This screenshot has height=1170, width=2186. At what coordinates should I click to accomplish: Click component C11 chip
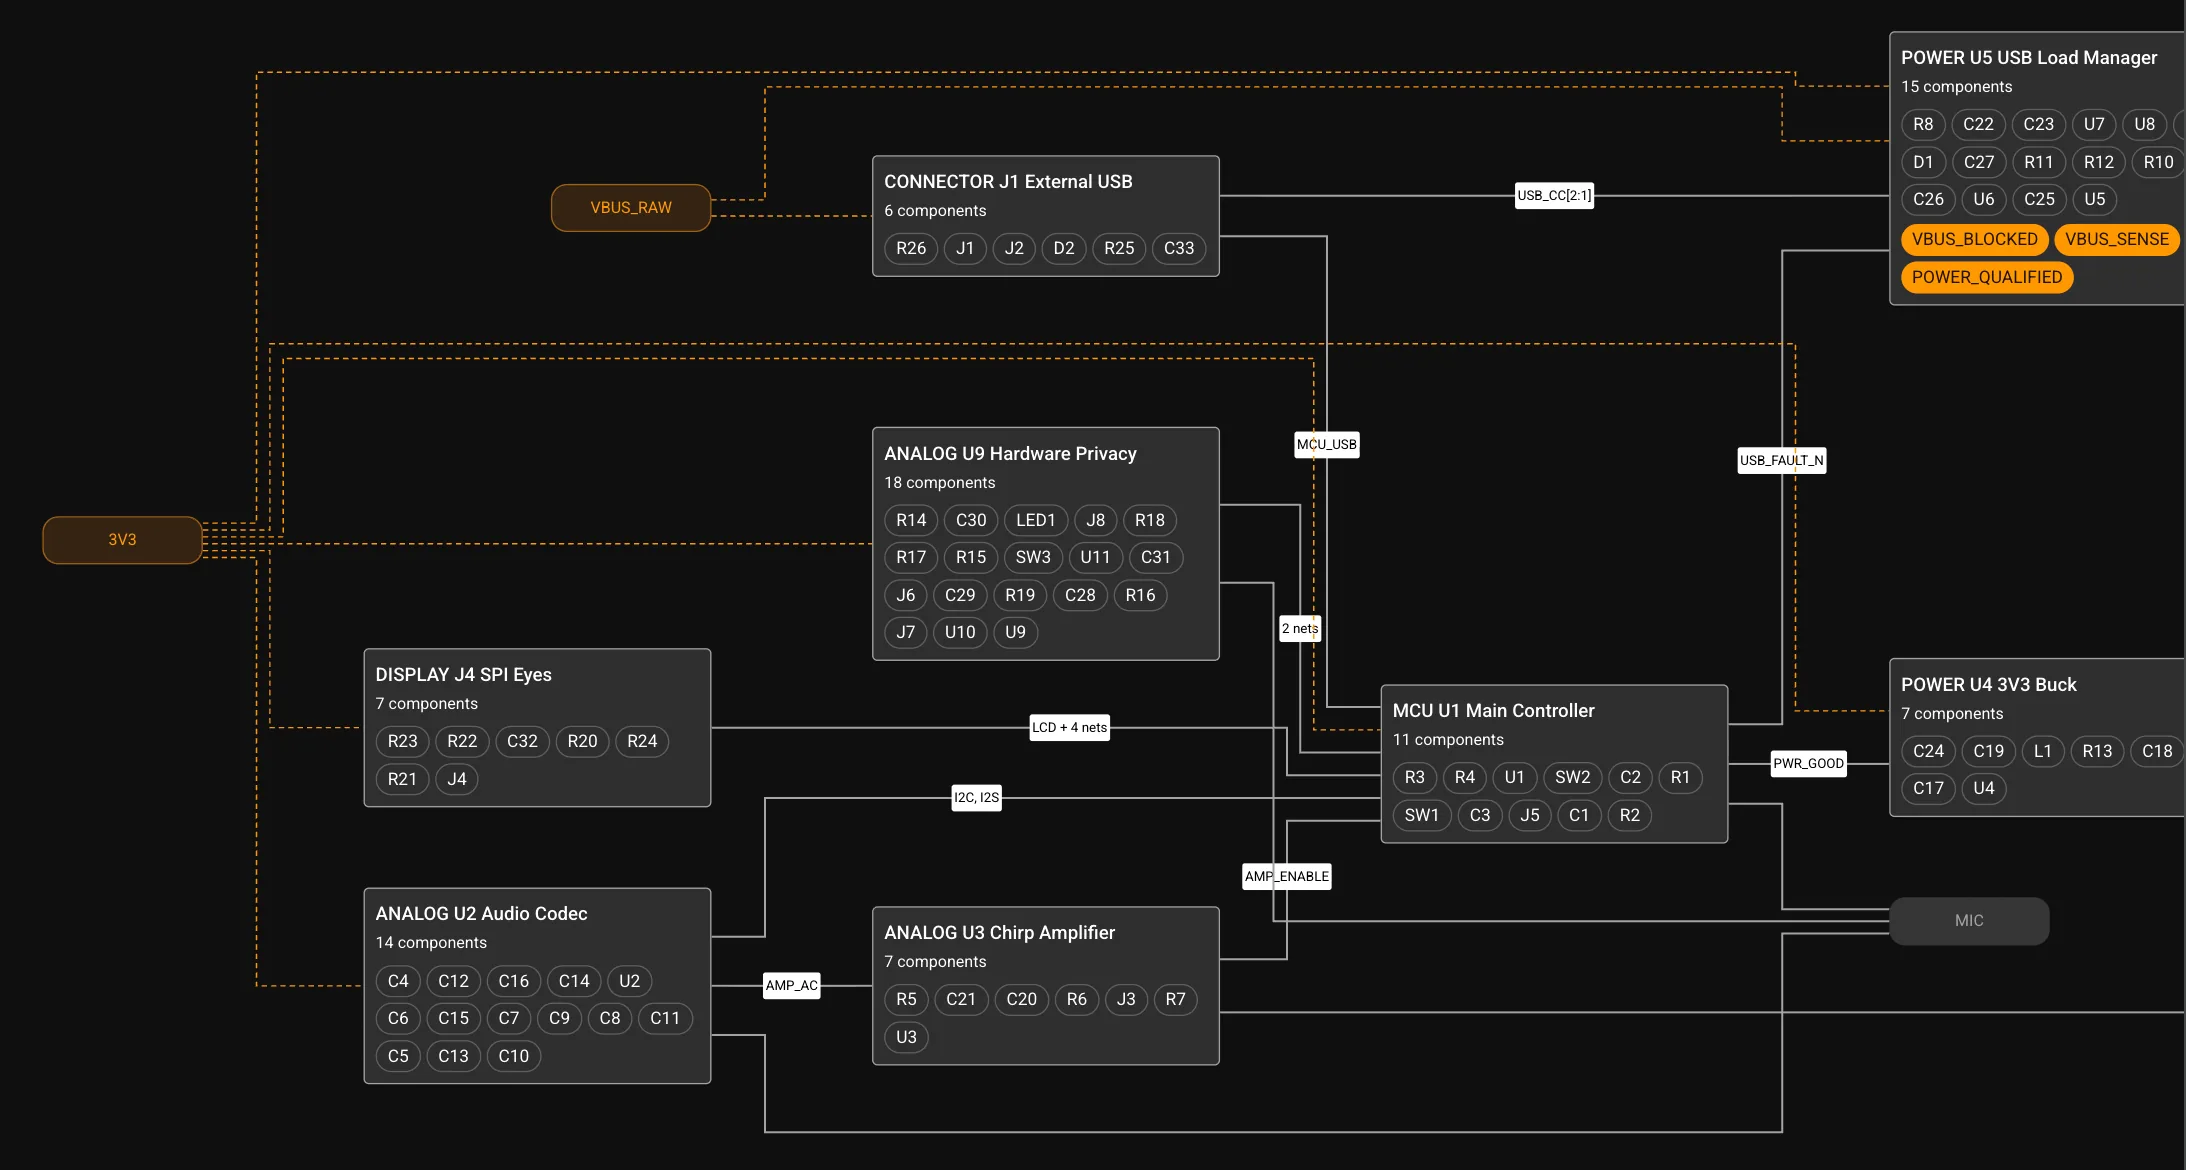click(x=665, y=1019)
